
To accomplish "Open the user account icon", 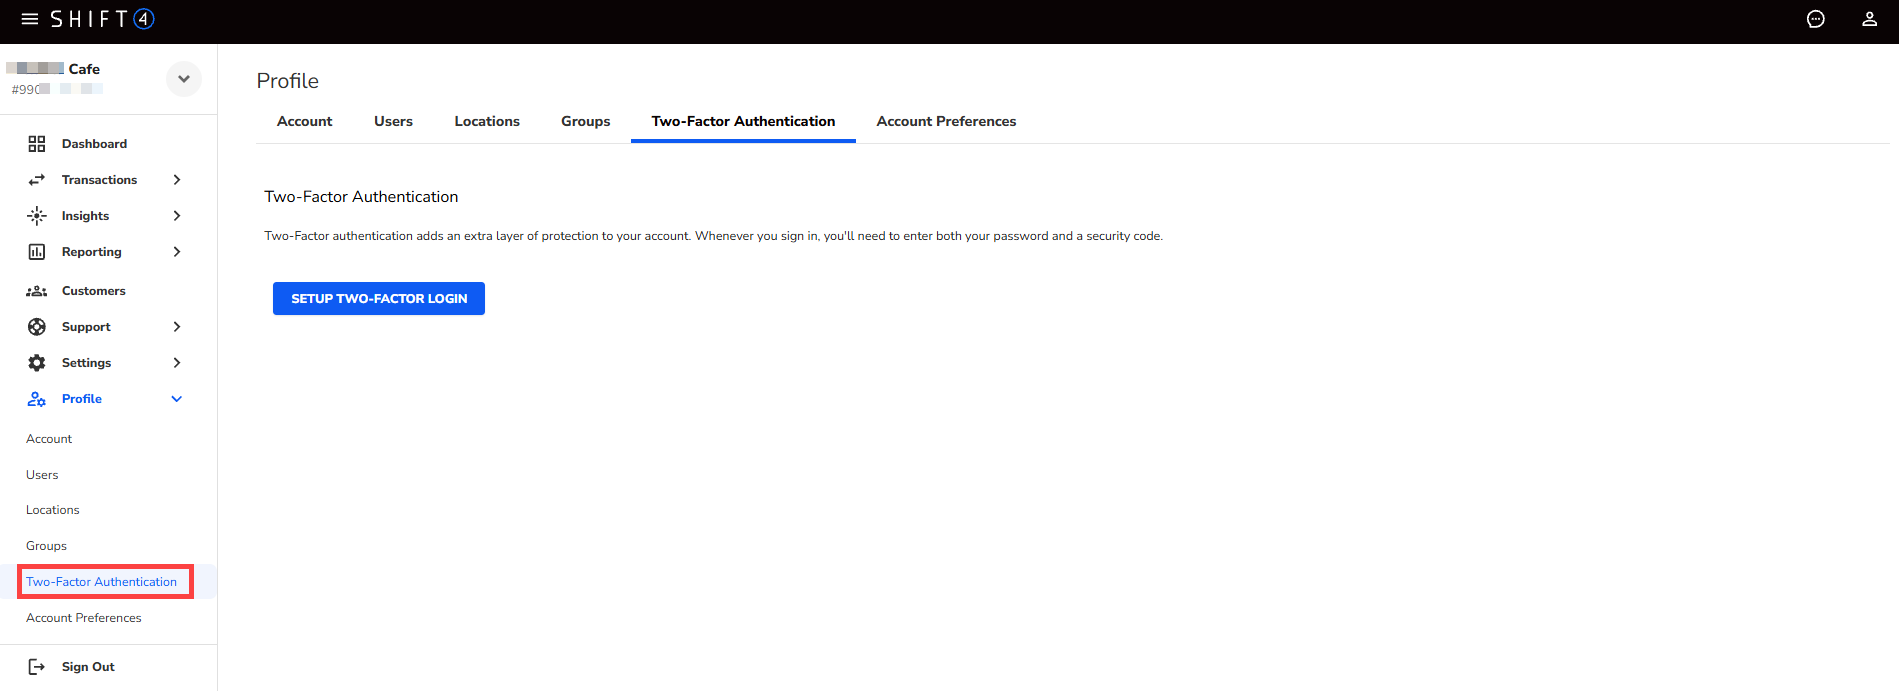I will 1868,19.
